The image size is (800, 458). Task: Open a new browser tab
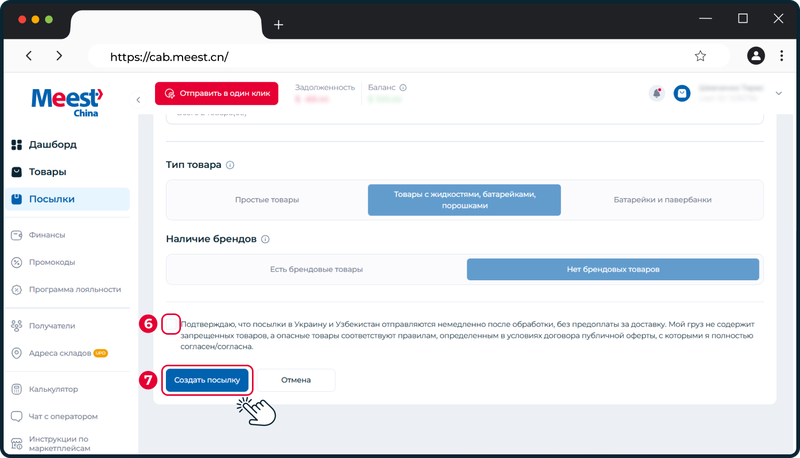point(278,24)
